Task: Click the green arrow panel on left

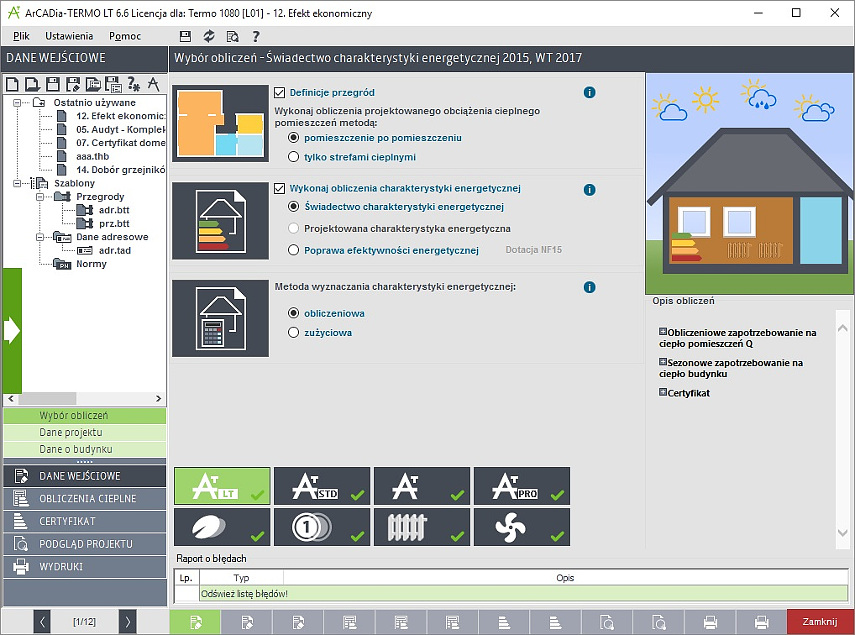Action: tap(12, 330)
